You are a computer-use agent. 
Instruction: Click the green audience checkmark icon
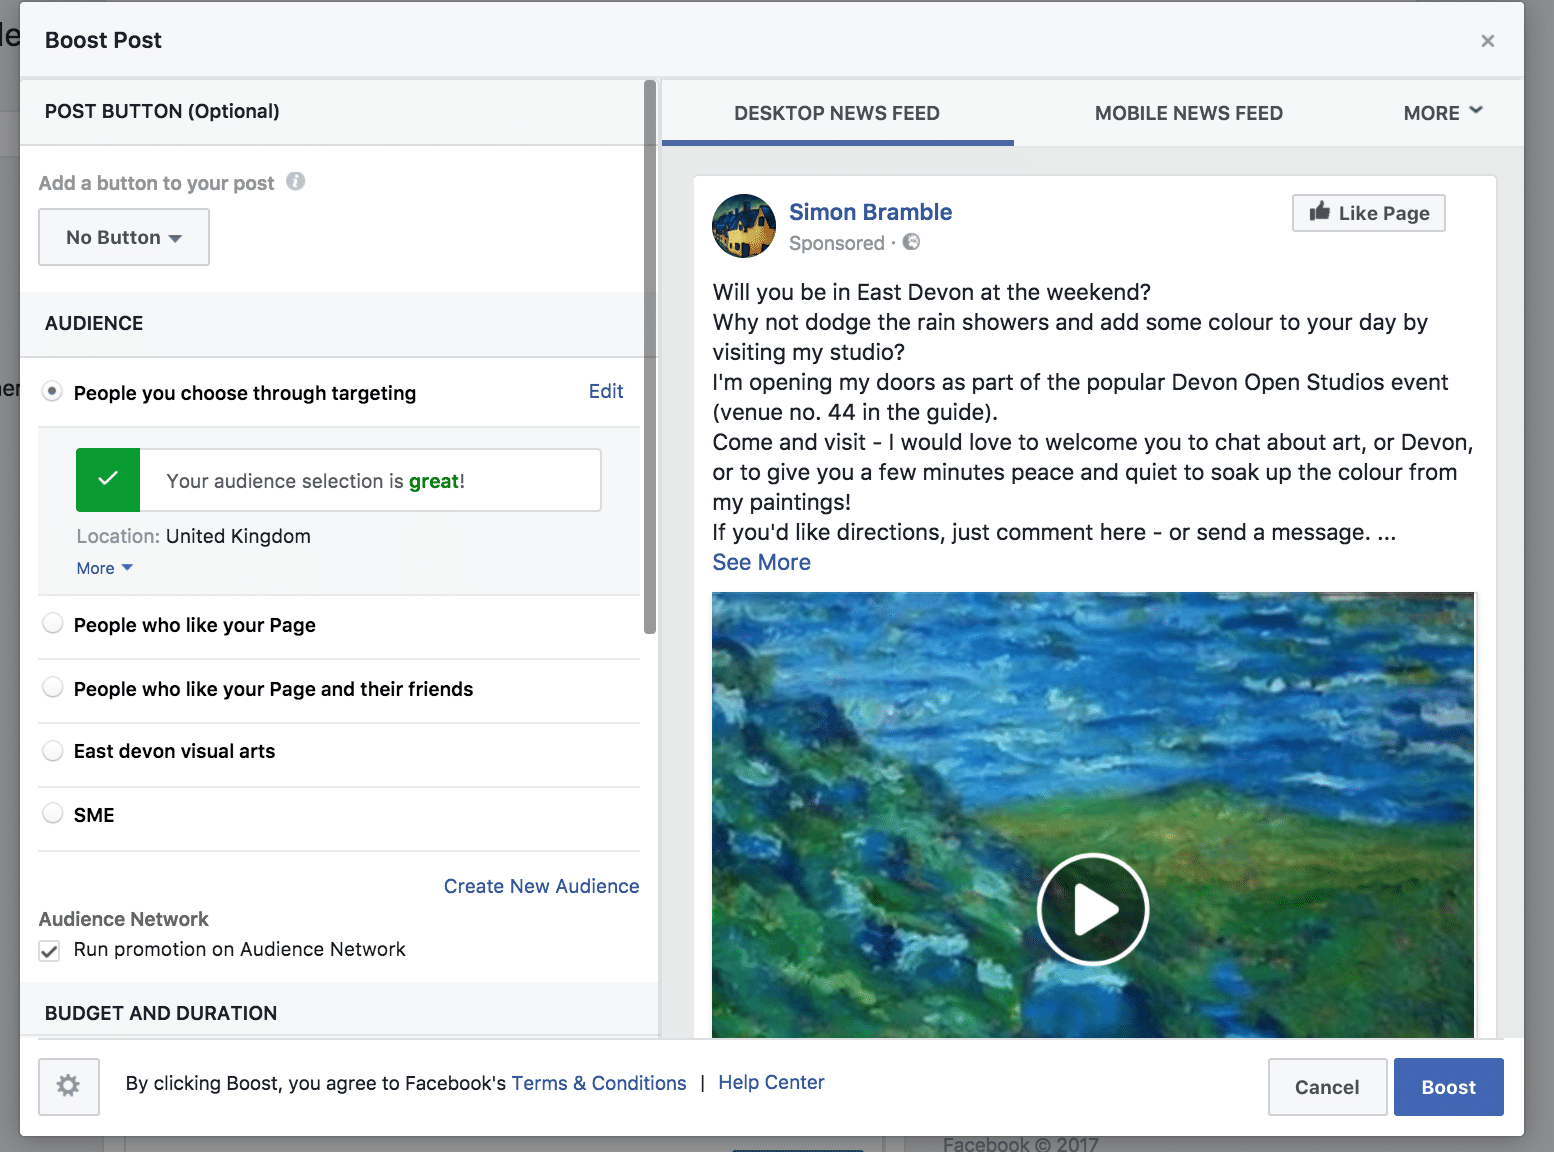[108, 480]
